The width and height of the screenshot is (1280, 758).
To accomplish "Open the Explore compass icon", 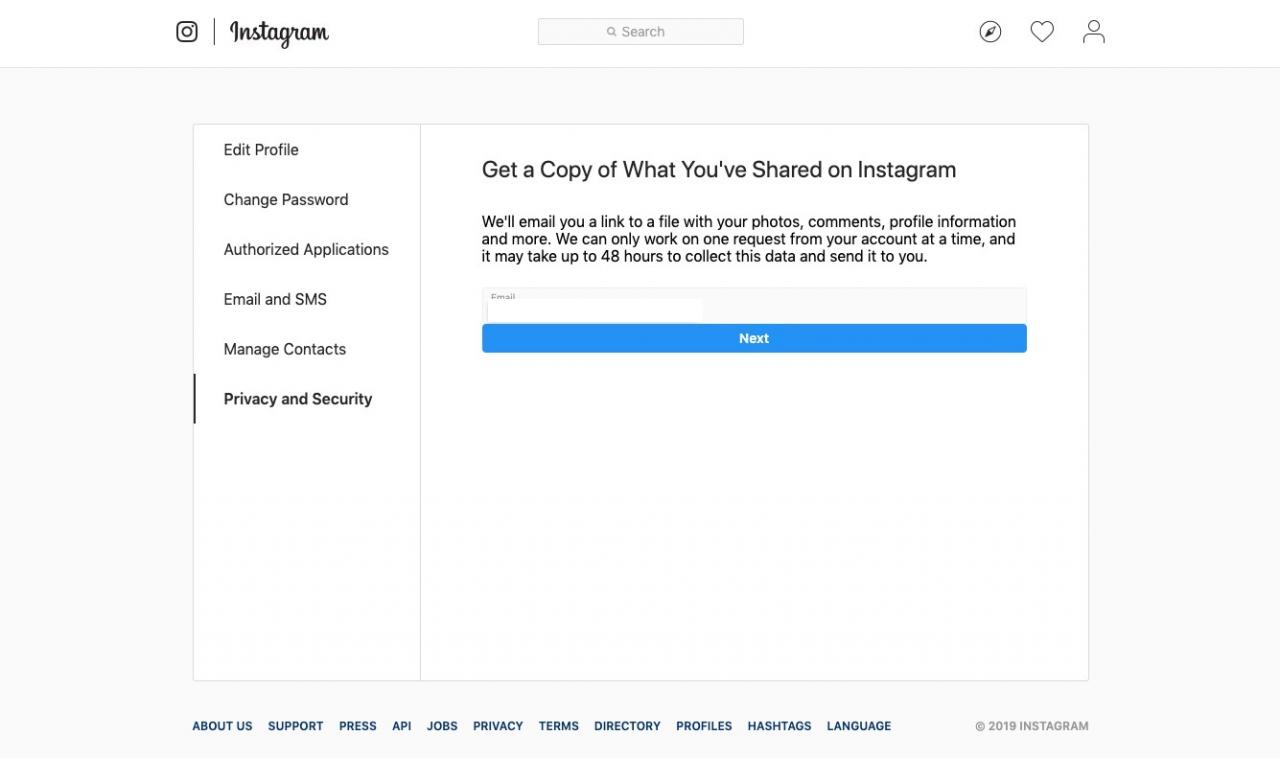I will pyautogui.click(x=990, y=32).
